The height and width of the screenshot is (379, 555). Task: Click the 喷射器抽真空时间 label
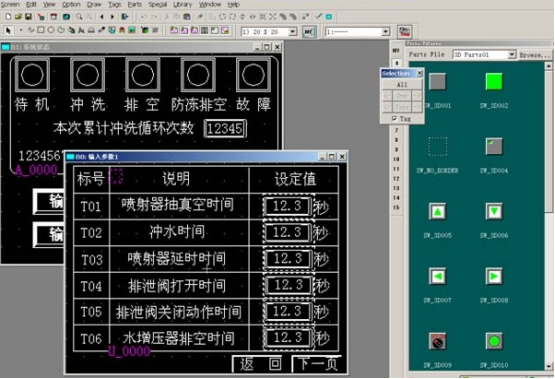[177, 205]
